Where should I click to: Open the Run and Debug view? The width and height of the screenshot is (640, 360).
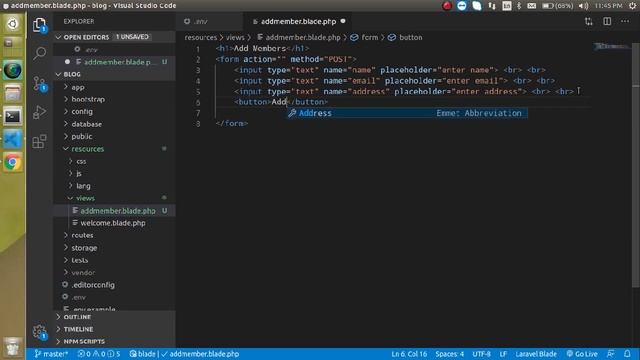(40, 112)
